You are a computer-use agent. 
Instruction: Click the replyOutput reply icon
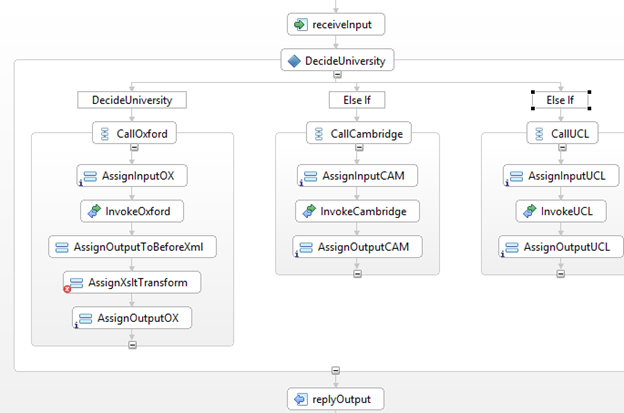[299, 399]
